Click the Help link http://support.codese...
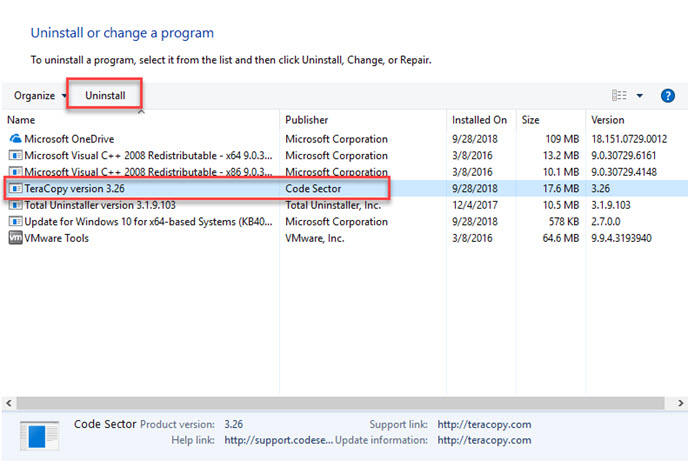Viewport: 688px width, 461px height. click(279, 440)
